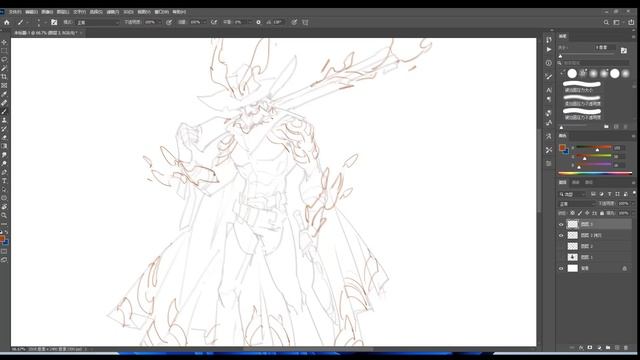This screenshot has width=640, height=360.
Task: Open the Character panel icon in dock
Action: tap(549, 90)
